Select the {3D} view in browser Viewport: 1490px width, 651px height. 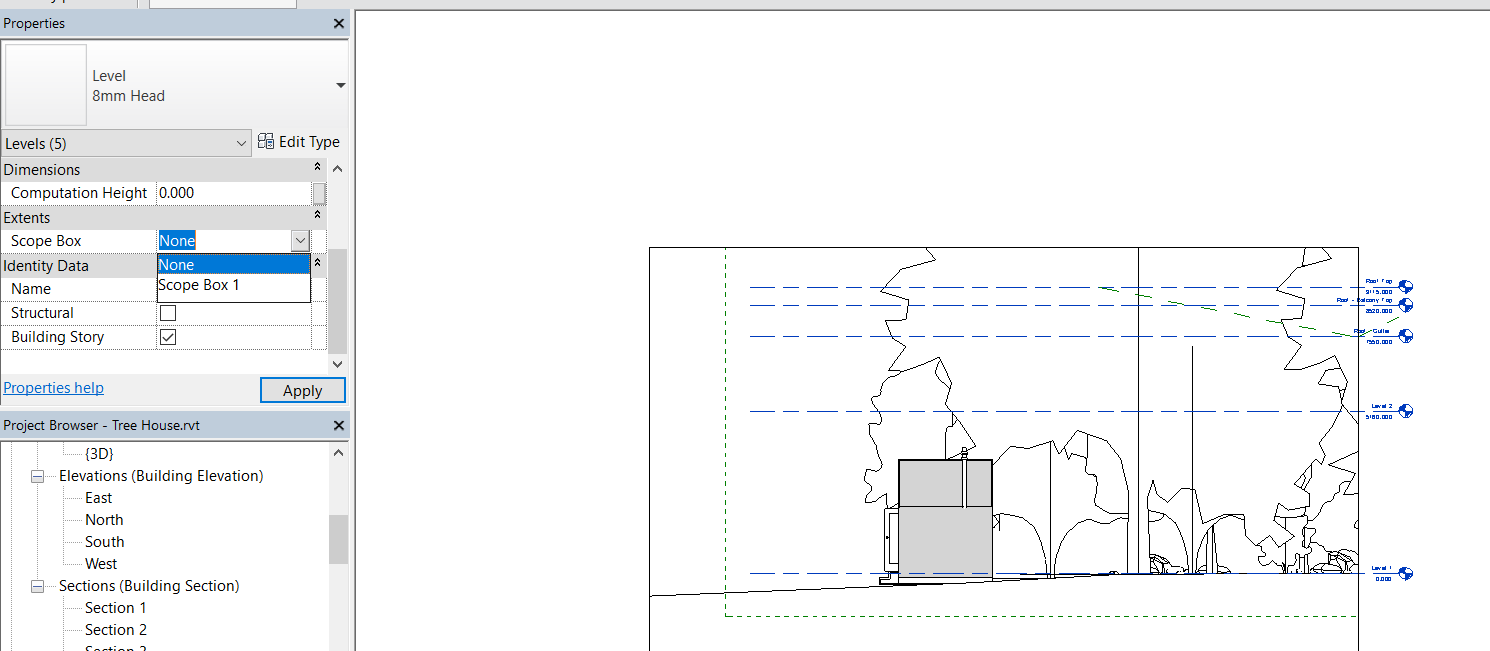pos(99,454)
